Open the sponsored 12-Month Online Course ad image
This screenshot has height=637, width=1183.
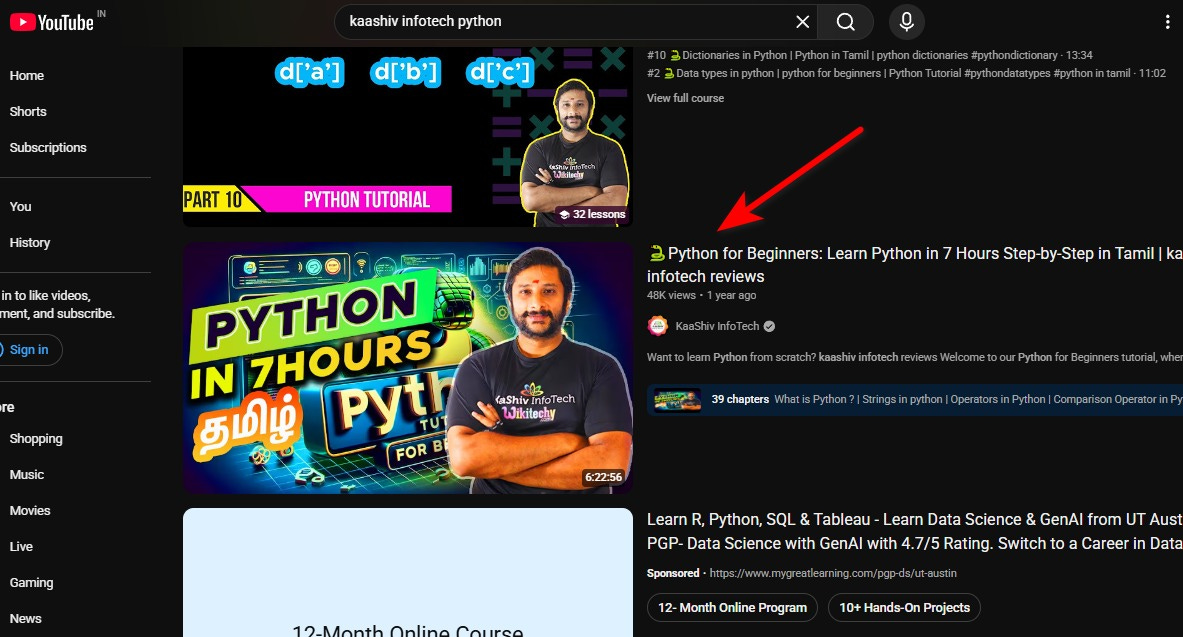click(407, 573)
